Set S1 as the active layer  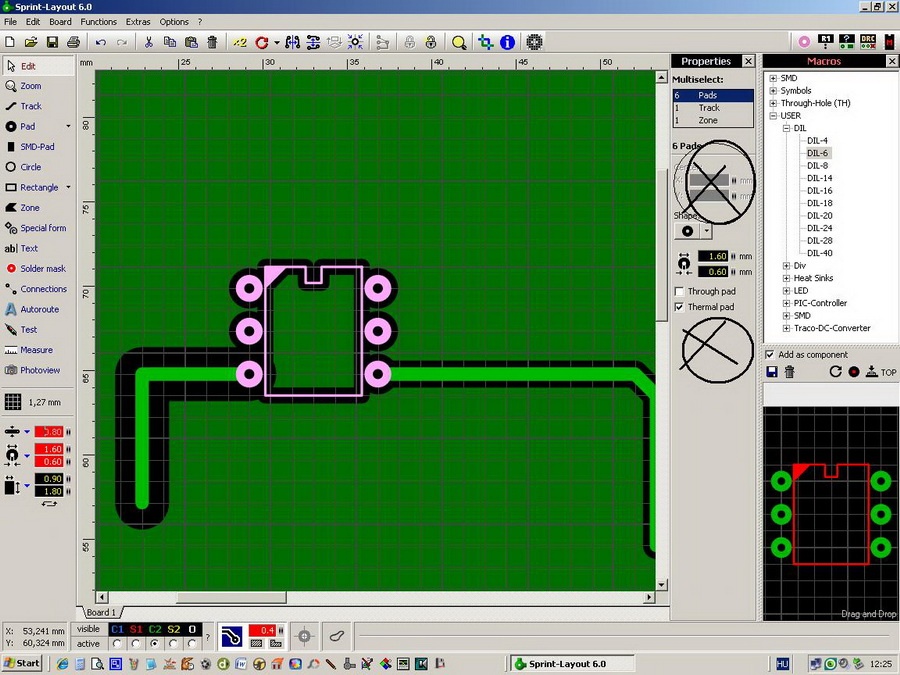[135, 644]
